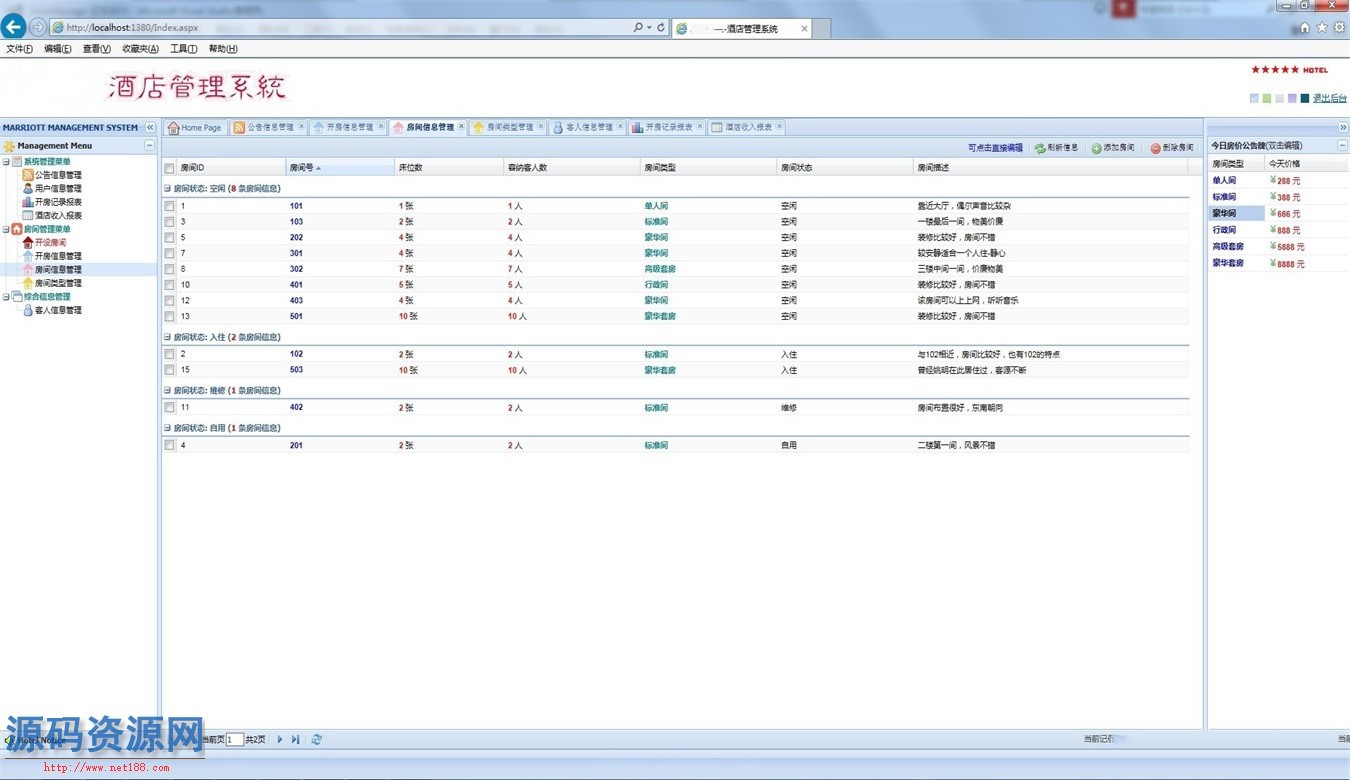Viewport: 1350px width, 780px height.
Task: Switch to the Home Page tab
Action: [x=194, y=127]
